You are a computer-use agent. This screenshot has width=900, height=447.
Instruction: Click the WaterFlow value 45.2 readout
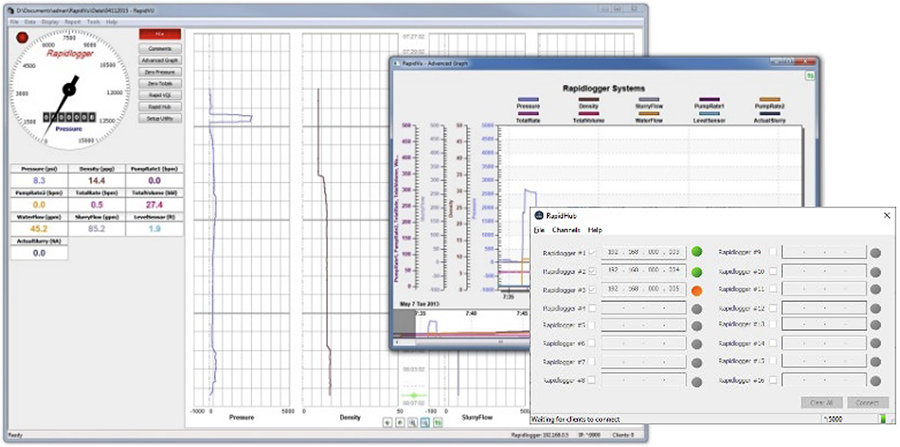pos(39,228)
